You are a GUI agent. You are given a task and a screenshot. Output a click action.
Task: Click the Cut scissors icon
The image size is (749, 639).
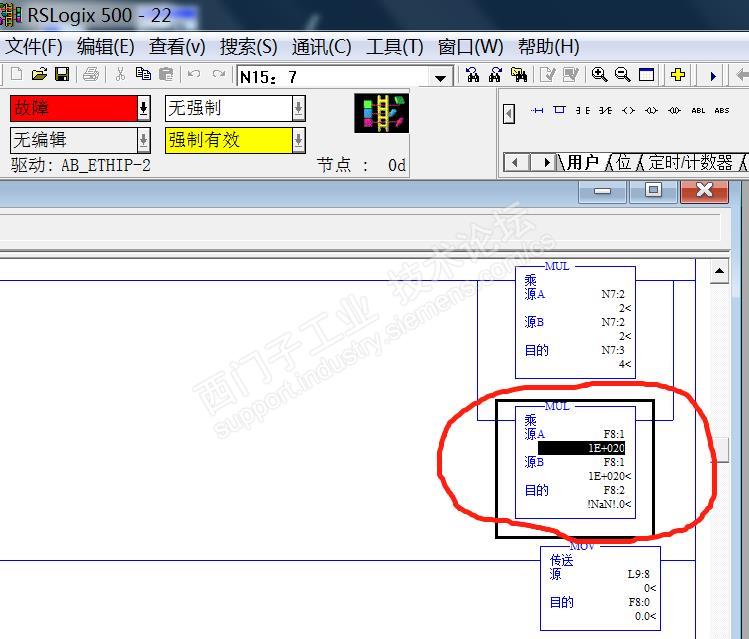(x=120, y=74)
